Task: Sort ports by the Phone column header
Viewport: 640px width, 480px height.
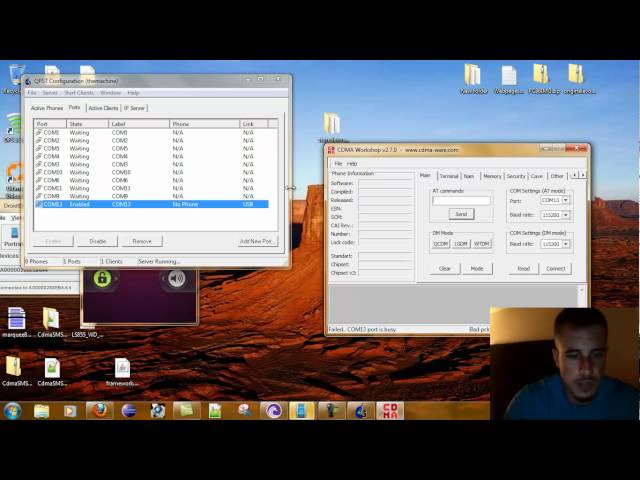Action: [x=204, y=124]
